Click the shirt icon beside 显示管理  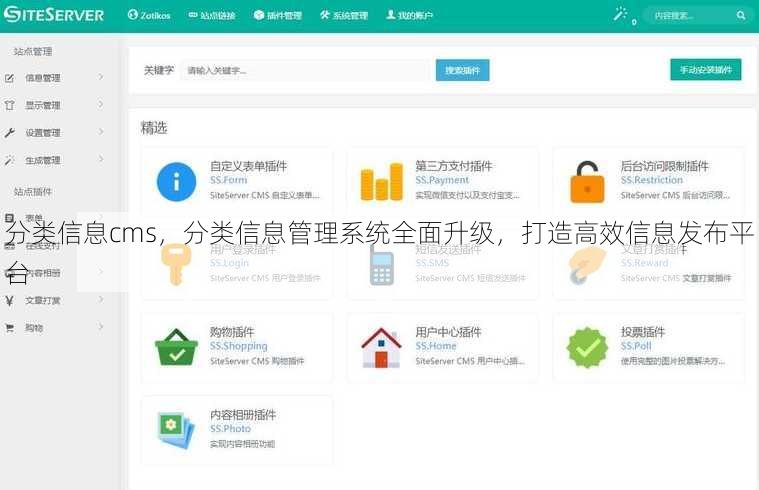pyautogui.click(x=9, y=105)
